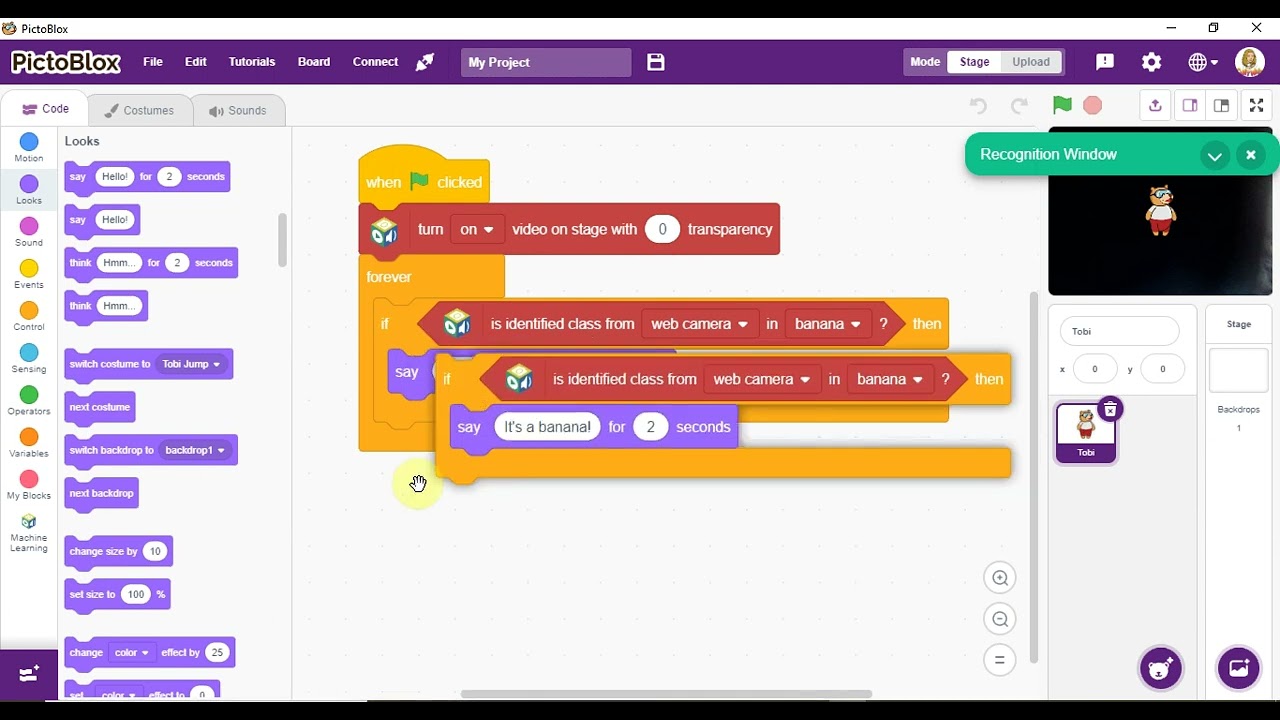1280x720 pixels.
Task: Reset workspace zoom with equals icon
Action: point(1000,660)
